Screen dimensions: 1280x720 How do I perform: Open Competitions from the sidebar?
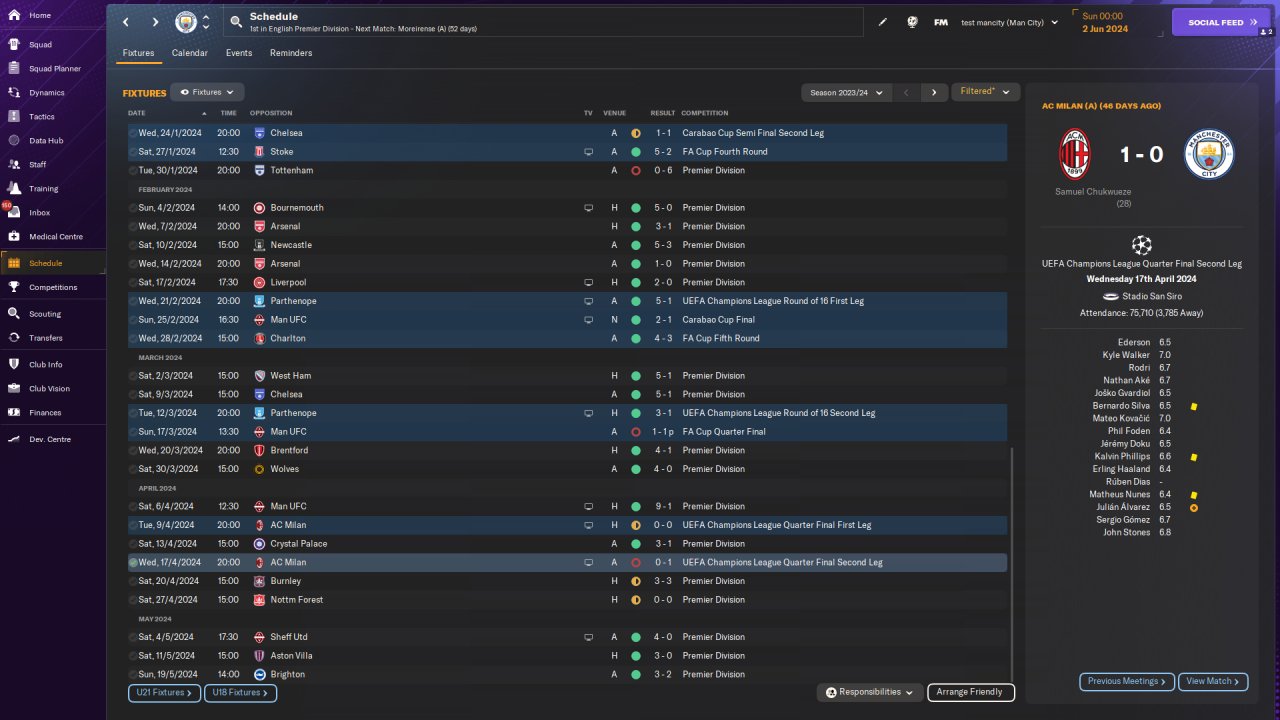[x=53, y=287]
